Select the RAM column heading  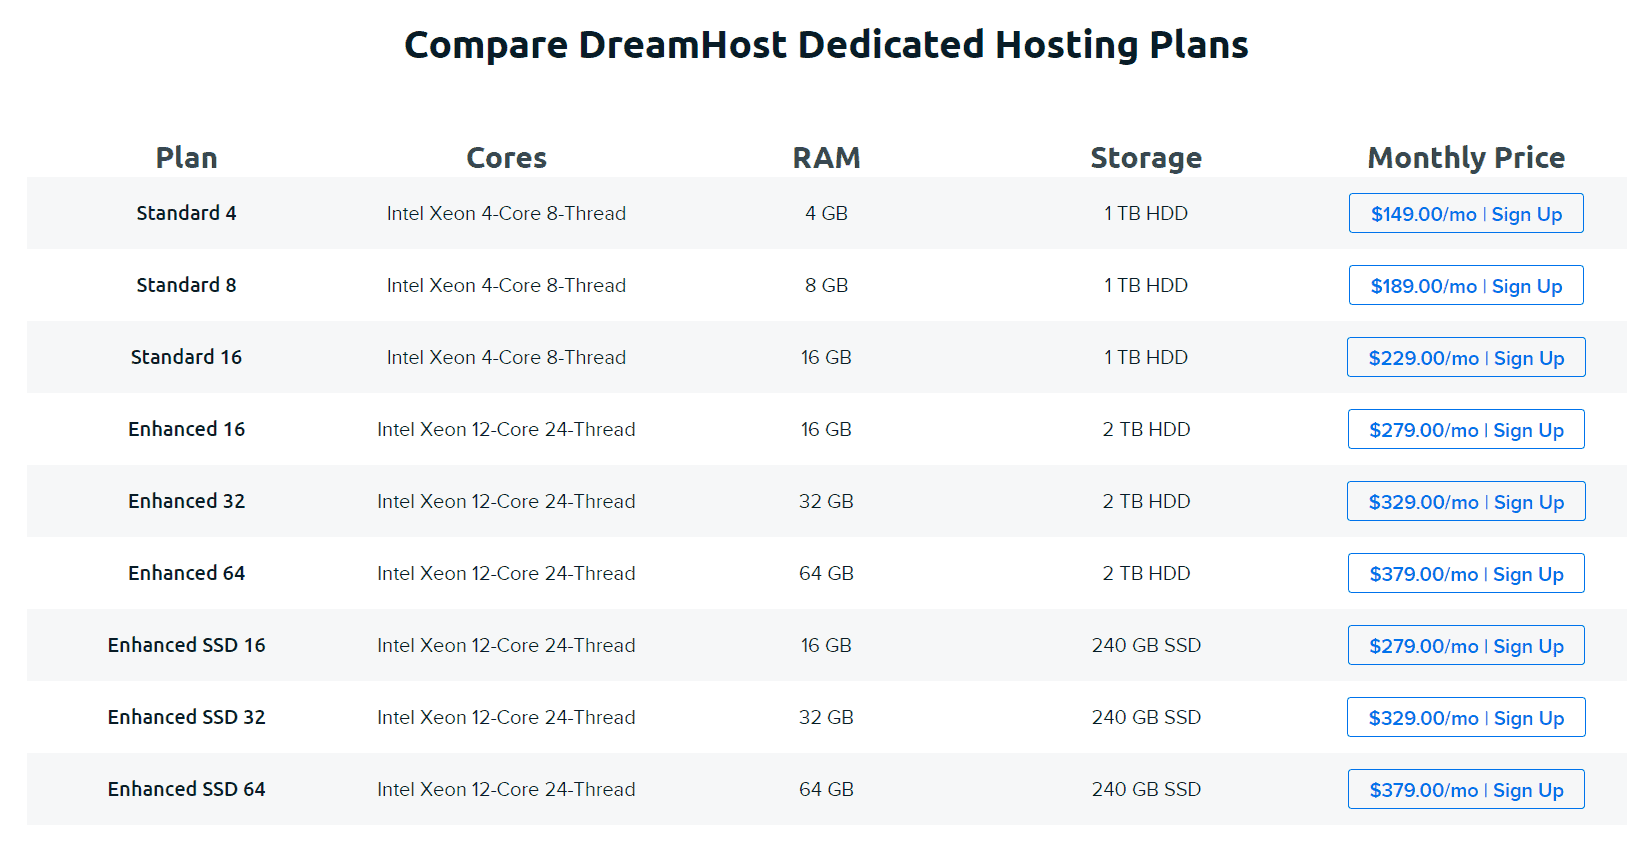pos(826,158)
